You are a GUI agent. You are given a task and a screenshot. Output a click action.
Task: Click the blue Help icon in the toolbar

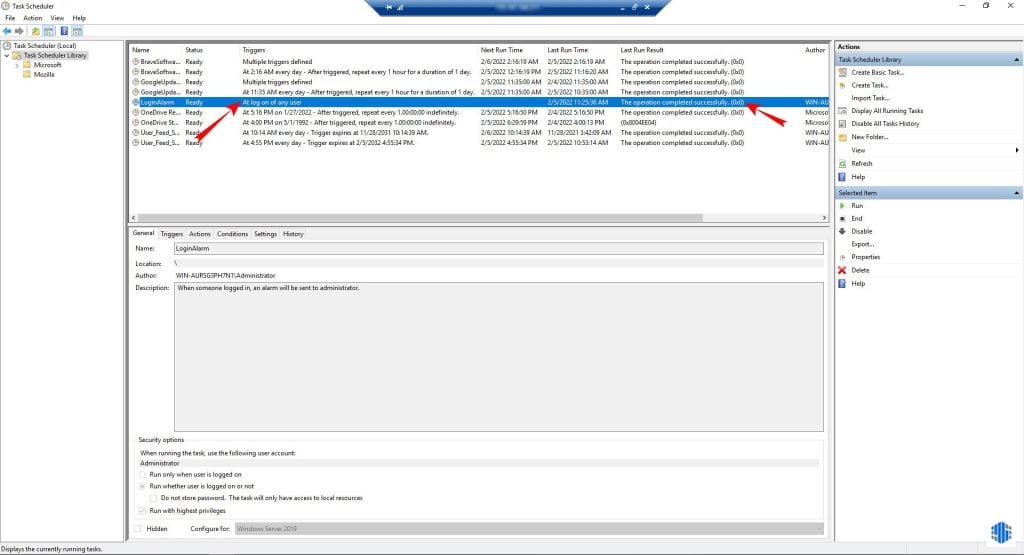coord(64,31)
